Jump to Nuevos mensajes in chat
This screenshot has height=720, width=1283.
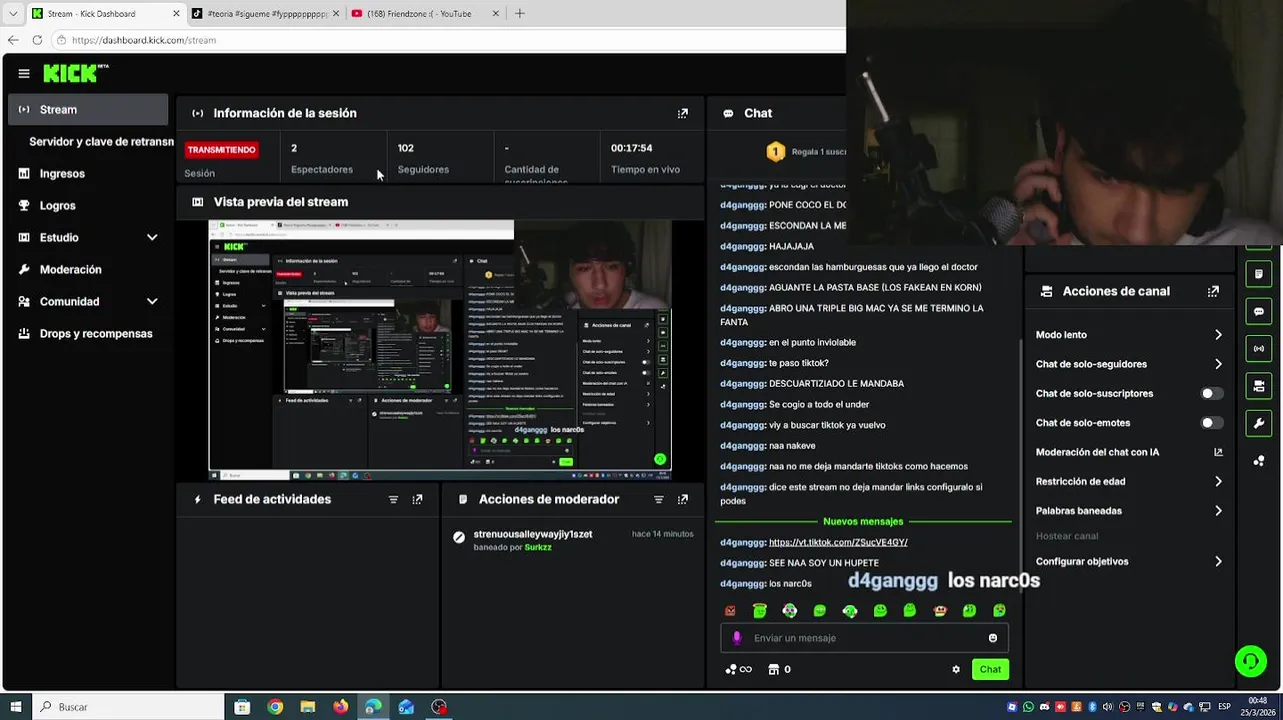pyautogui.click(x=863, y=522)
